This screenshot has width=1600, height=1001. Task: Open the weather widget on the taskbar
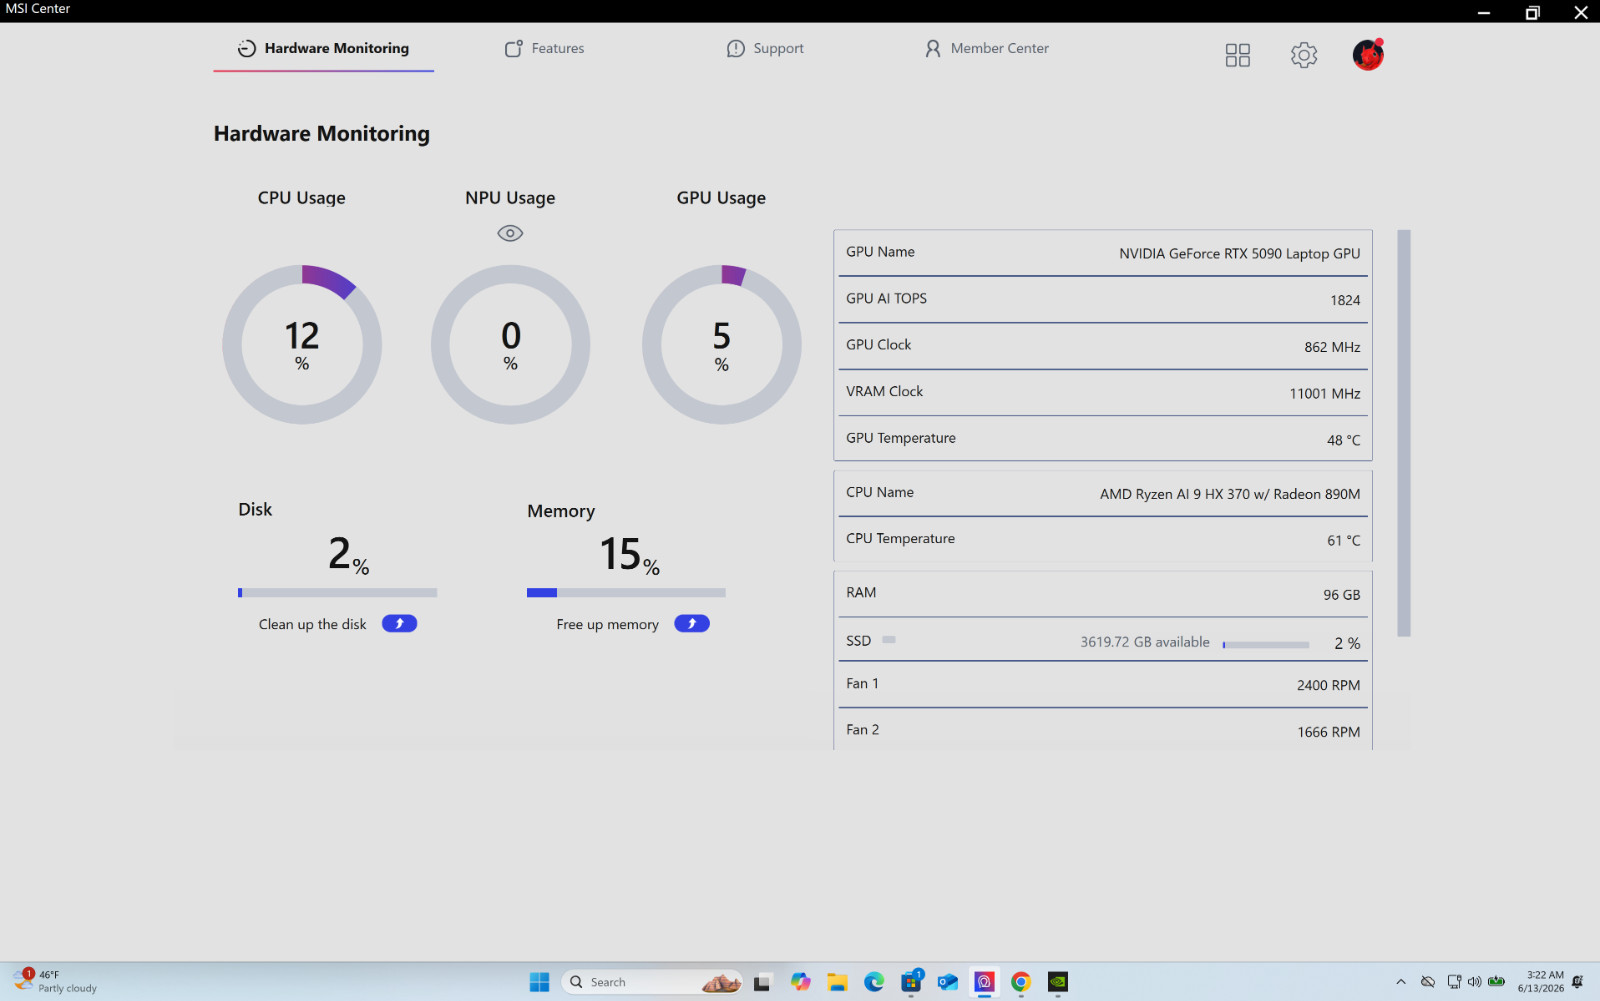click(56, 981)
